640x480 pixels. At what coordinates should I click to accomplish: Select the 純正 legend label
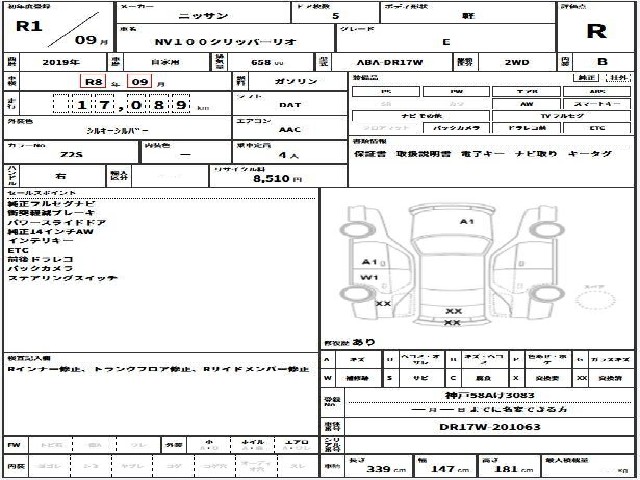[x=586, y=77]
